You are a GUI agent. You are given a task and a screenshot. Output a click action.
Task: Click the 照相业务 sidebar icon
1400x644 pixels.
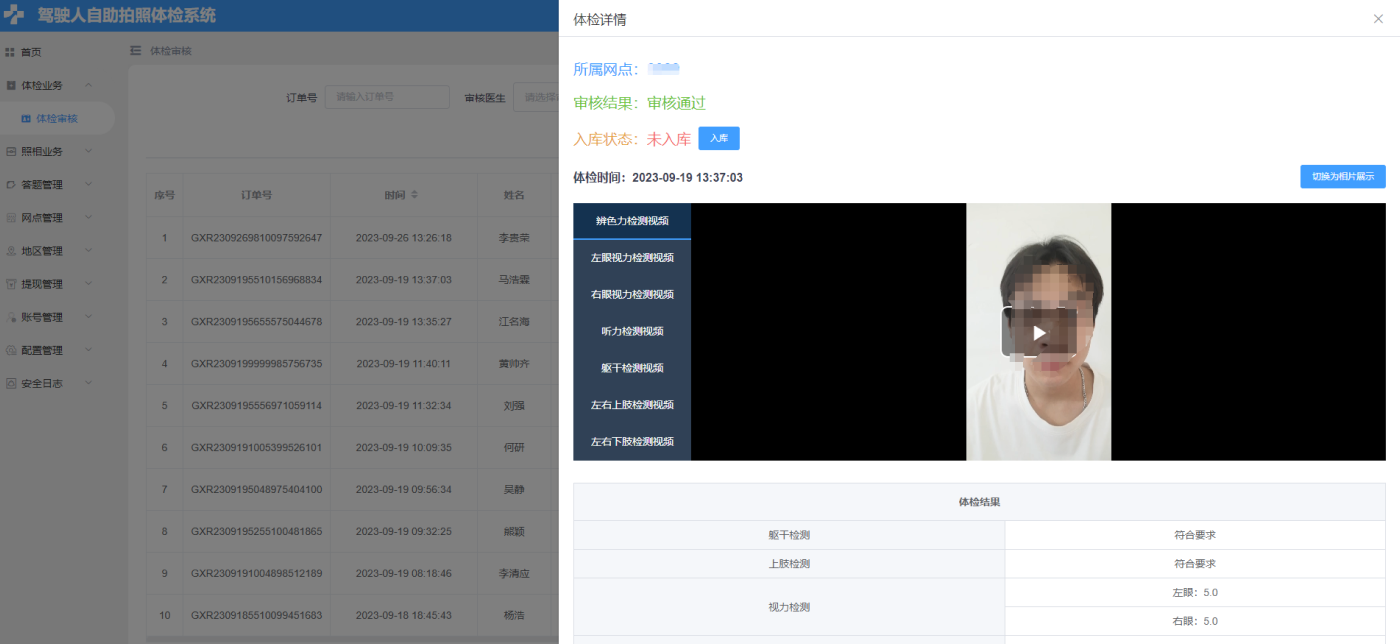11,152
